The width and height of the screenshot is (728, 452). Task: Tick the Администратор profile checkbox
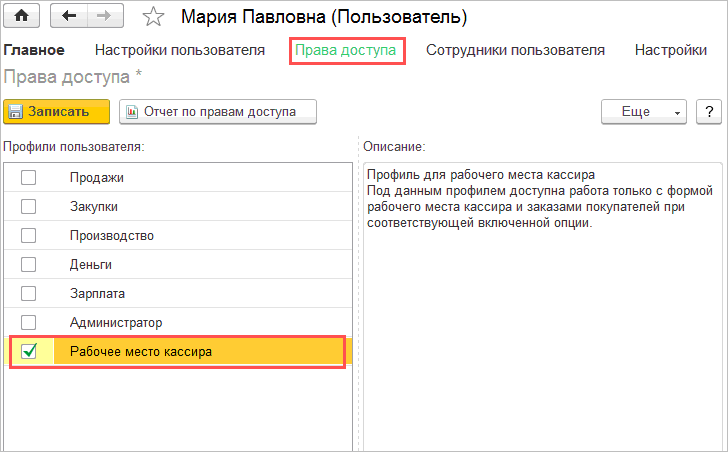pos(29,322)
